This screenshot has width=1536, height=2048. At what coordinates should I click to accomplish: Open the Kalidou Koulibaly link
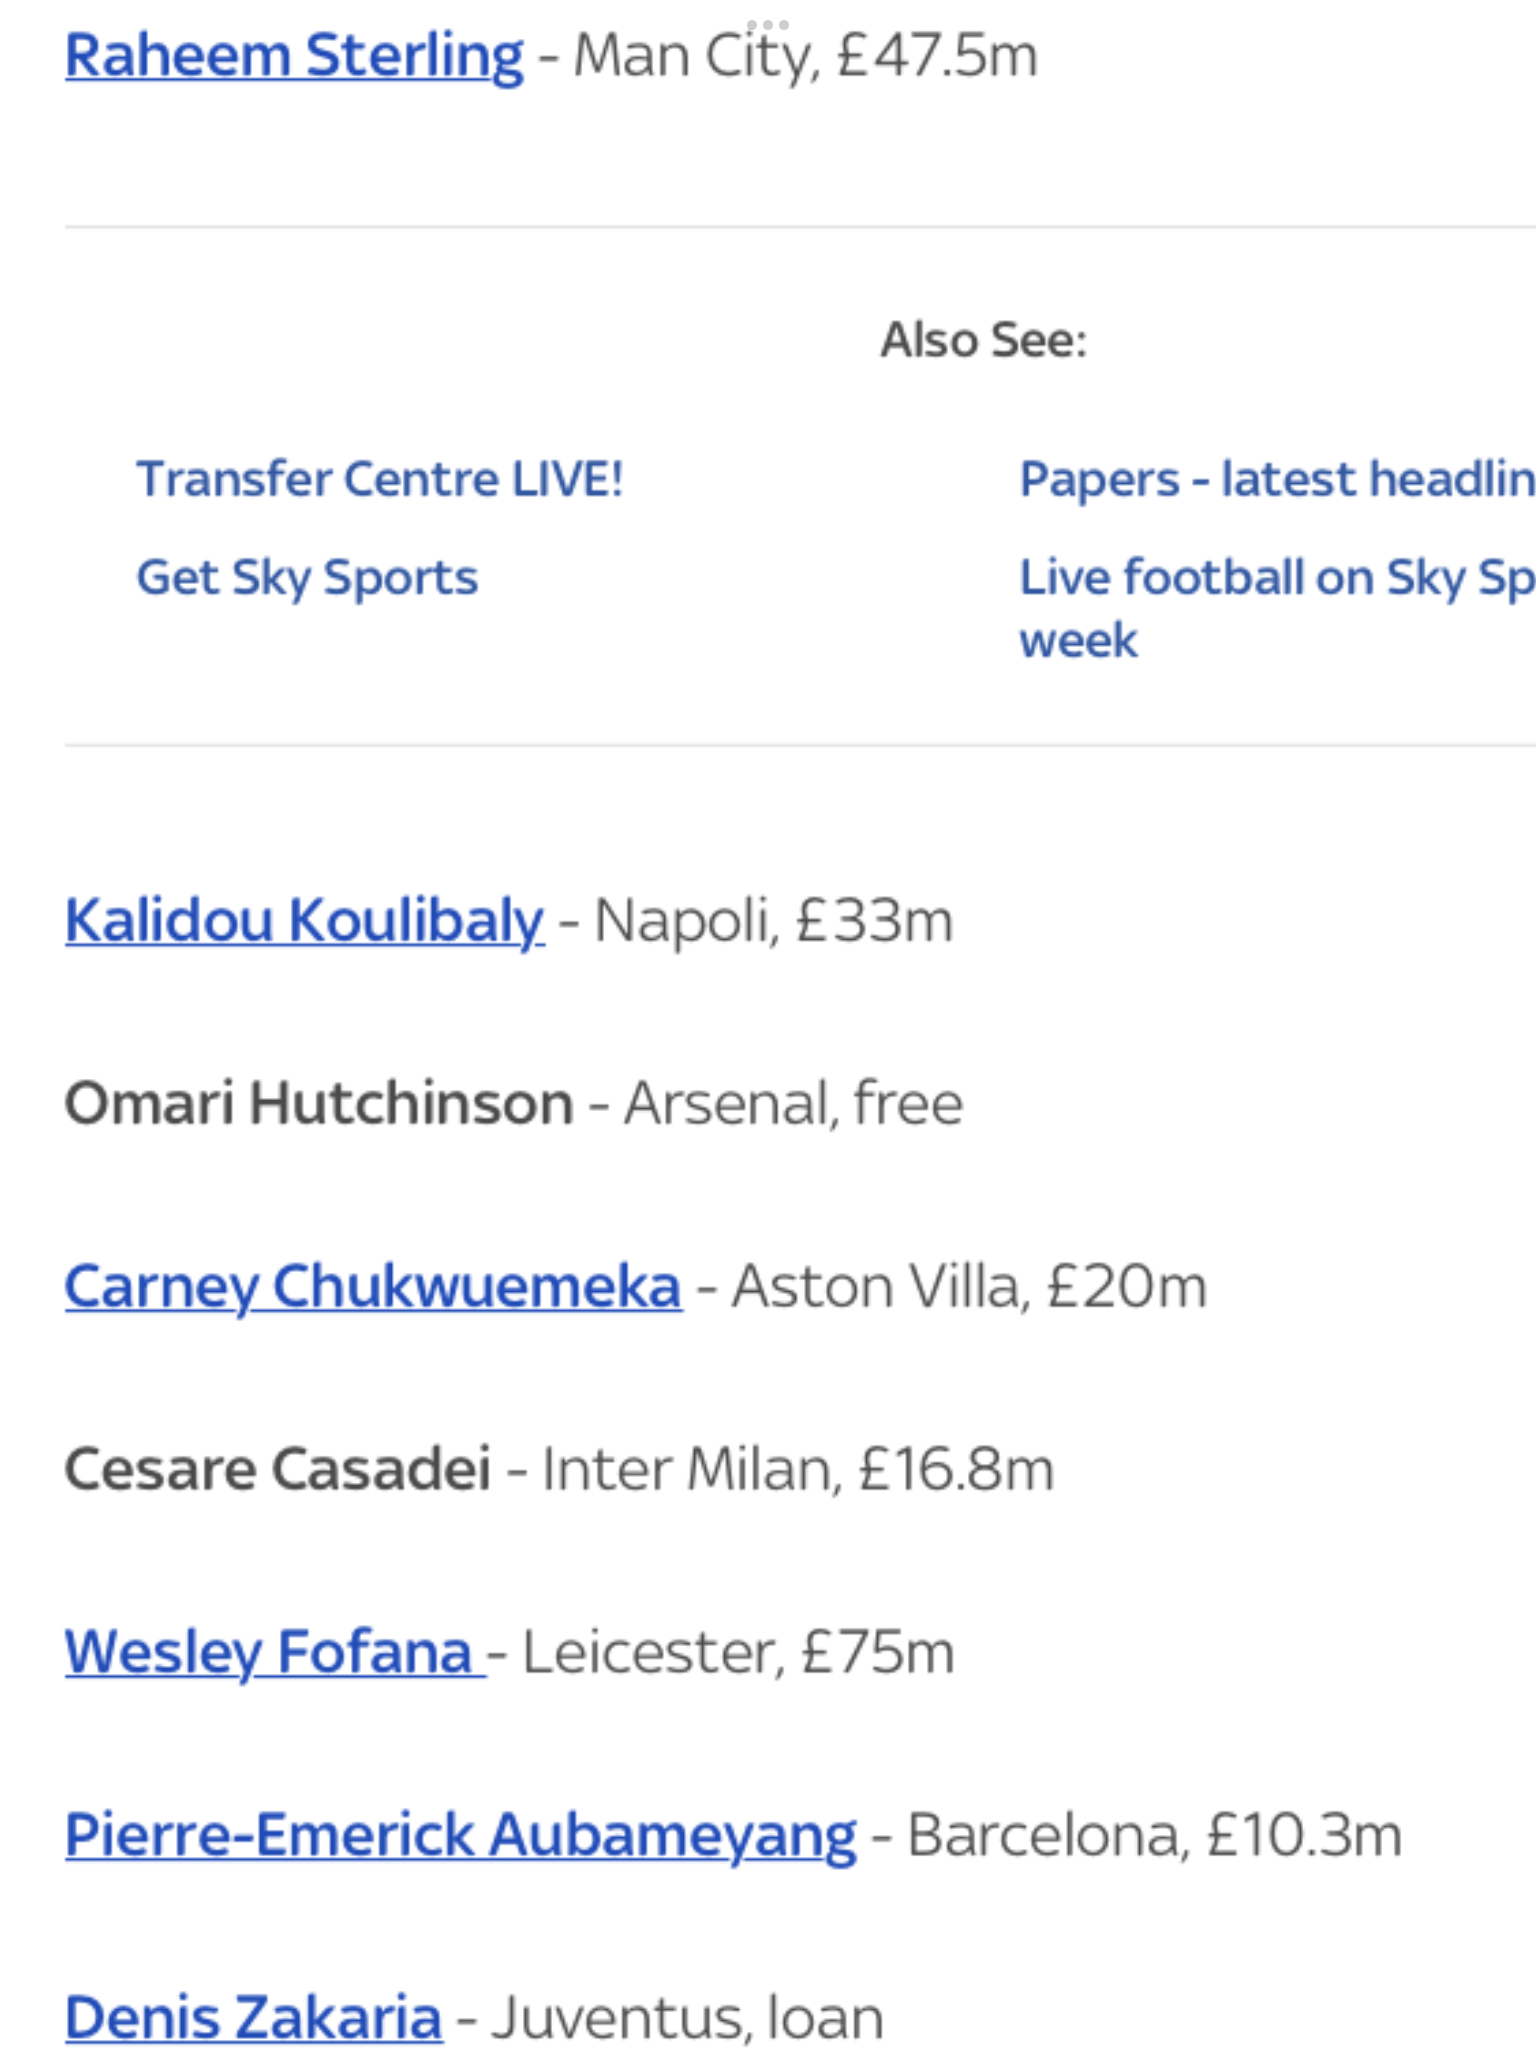coord(305,920)
